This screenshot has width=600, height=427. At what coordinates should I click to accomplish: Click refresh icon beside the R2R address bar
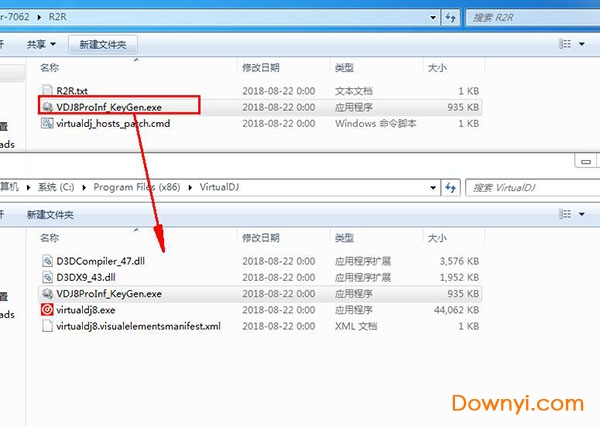[453, 17]
